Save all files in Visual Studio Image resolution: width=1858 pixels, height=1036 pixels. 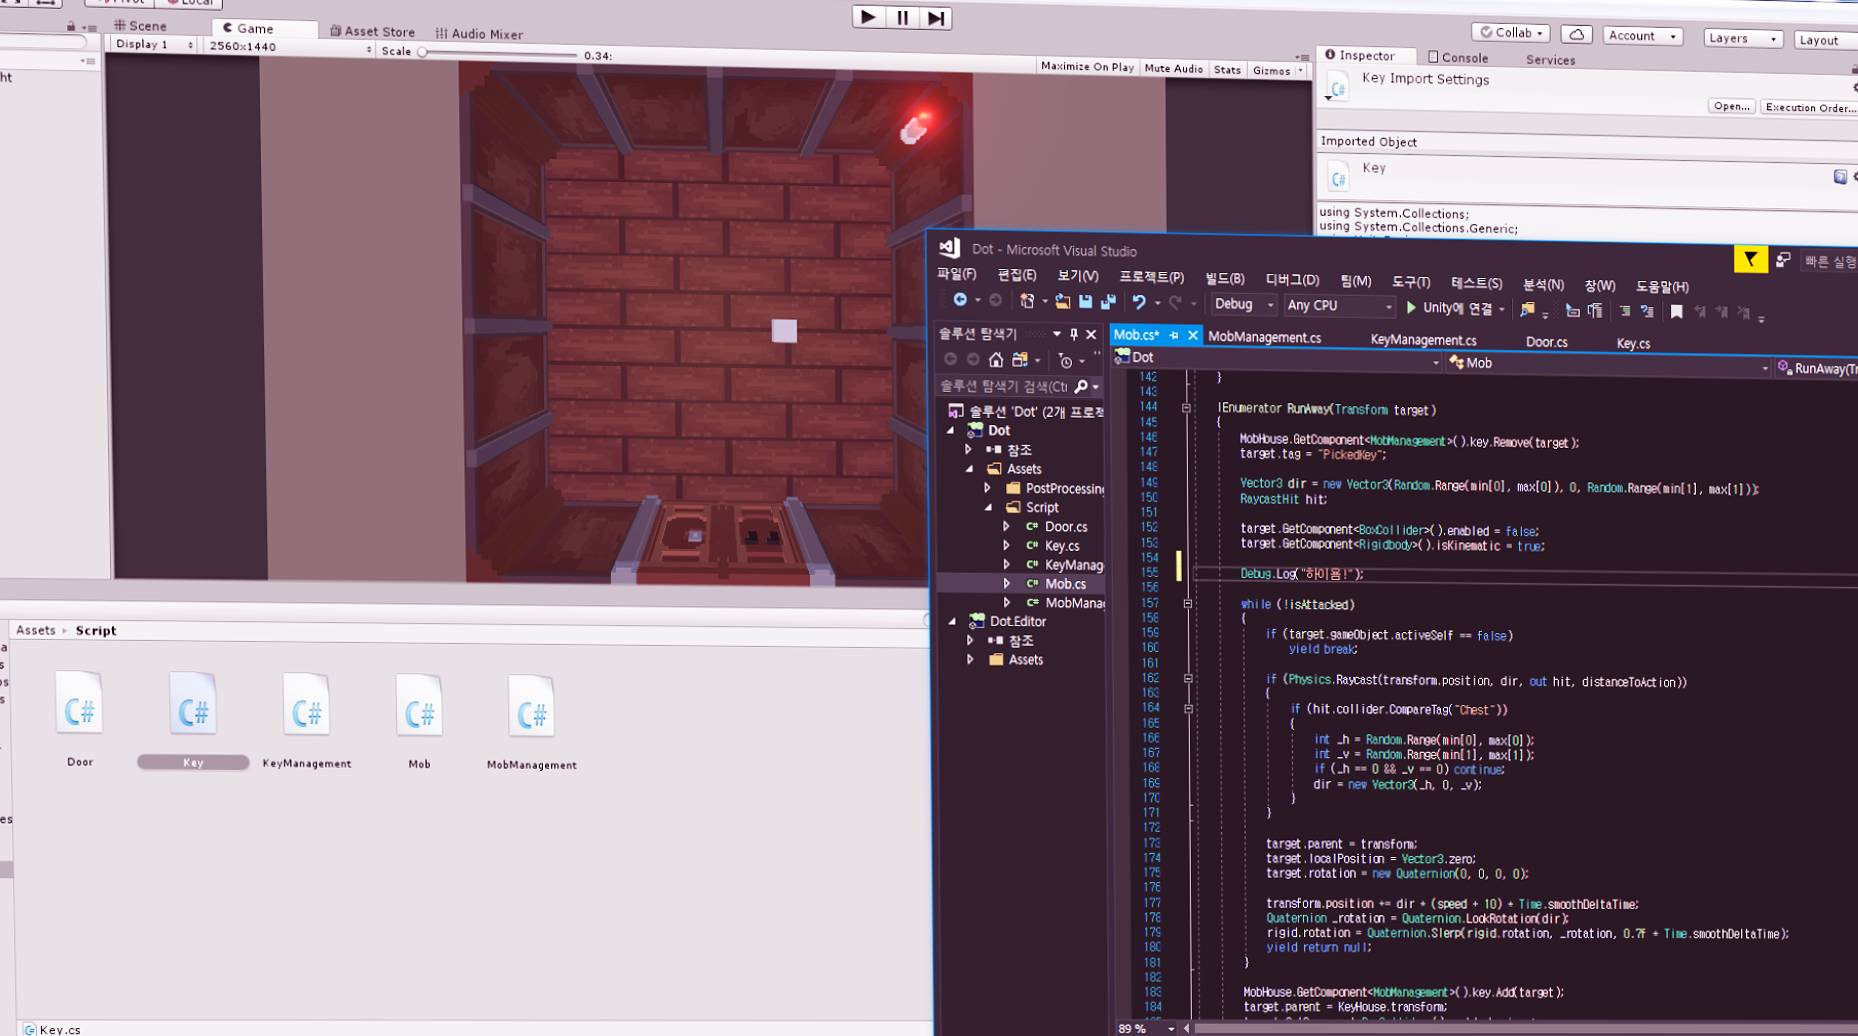coord(1108,302)
